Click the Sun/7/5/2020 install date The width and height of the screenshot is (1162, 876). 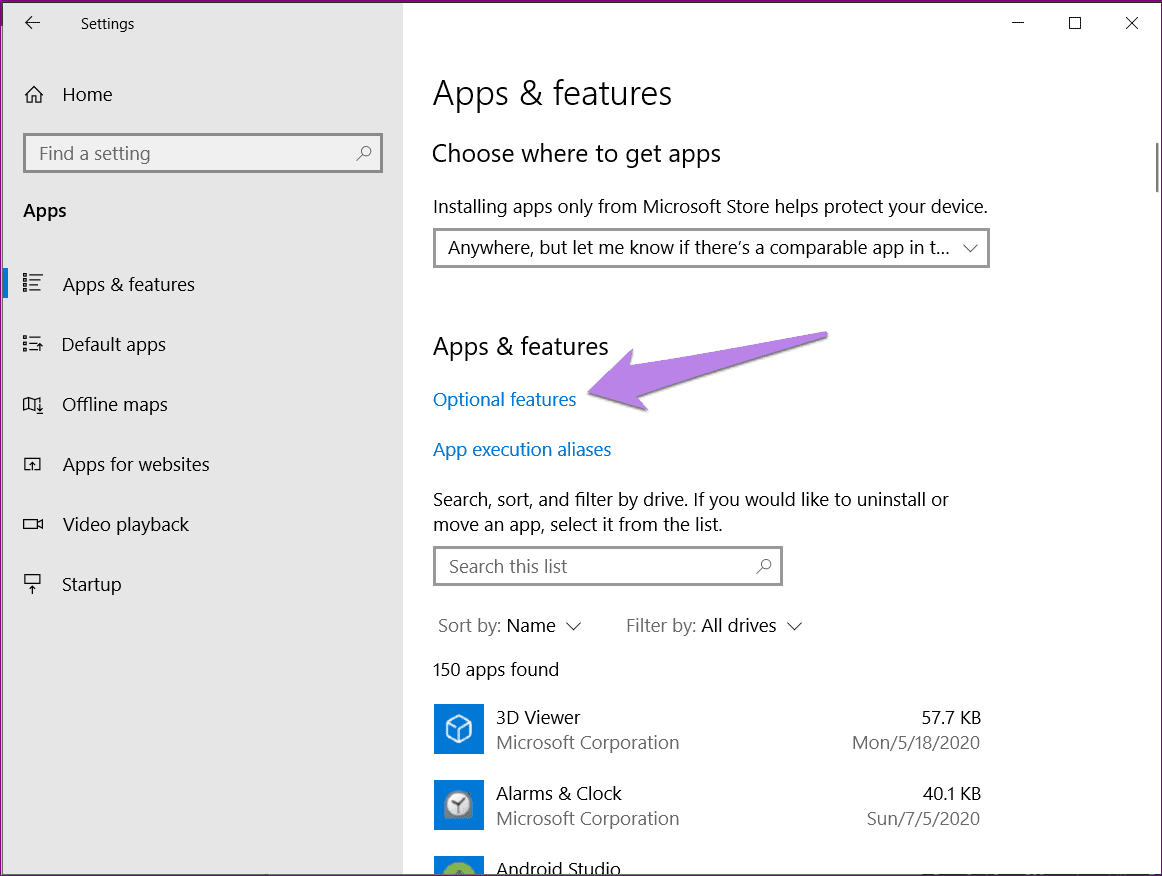pyautogui.click(x=923, y=819)
